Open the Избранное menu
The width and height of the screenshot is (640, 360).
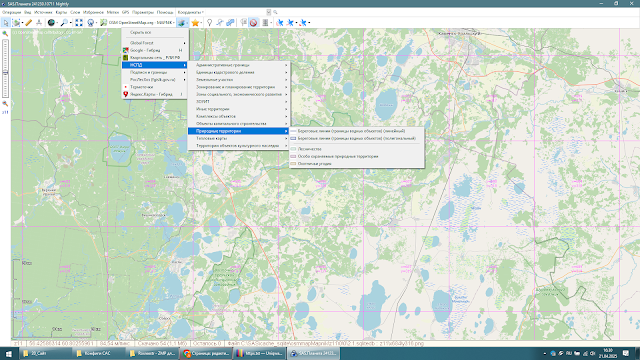(93, 12)
